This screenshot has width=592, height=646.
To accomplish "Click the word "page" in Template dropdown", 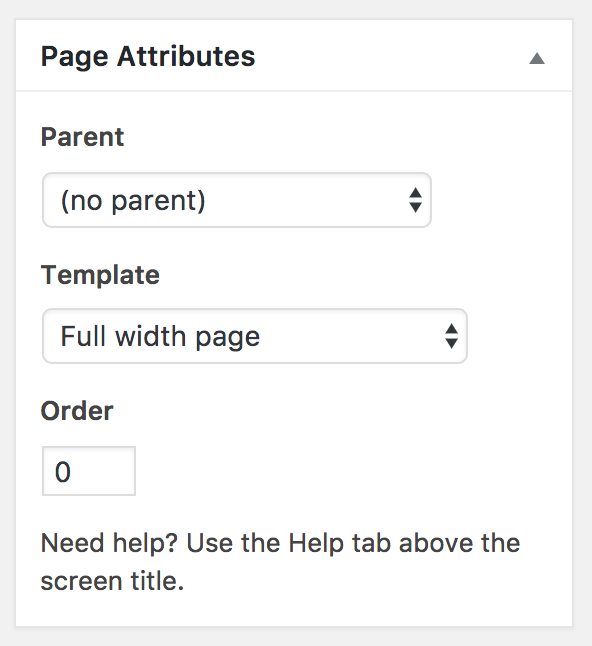I will click(228, 339).
